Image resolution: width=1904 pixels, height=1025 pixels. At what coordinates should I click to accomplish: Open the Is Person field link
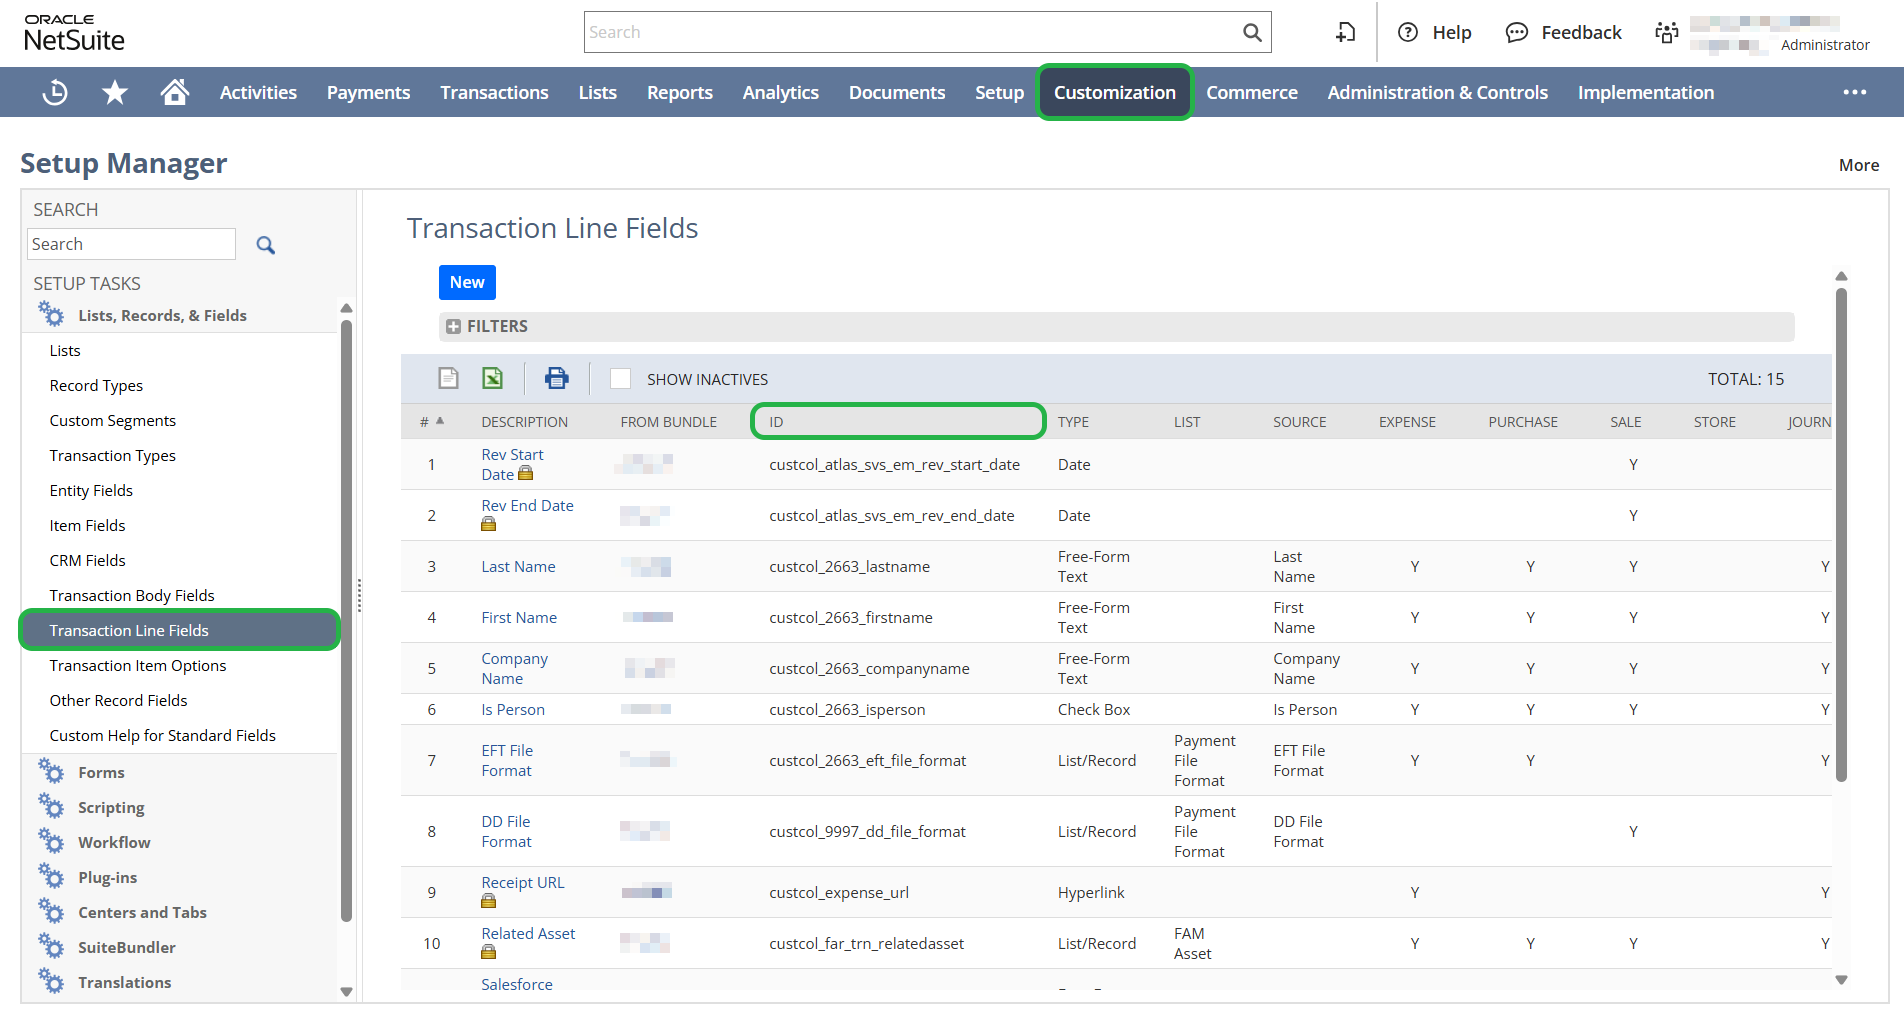tap(513, 709)
